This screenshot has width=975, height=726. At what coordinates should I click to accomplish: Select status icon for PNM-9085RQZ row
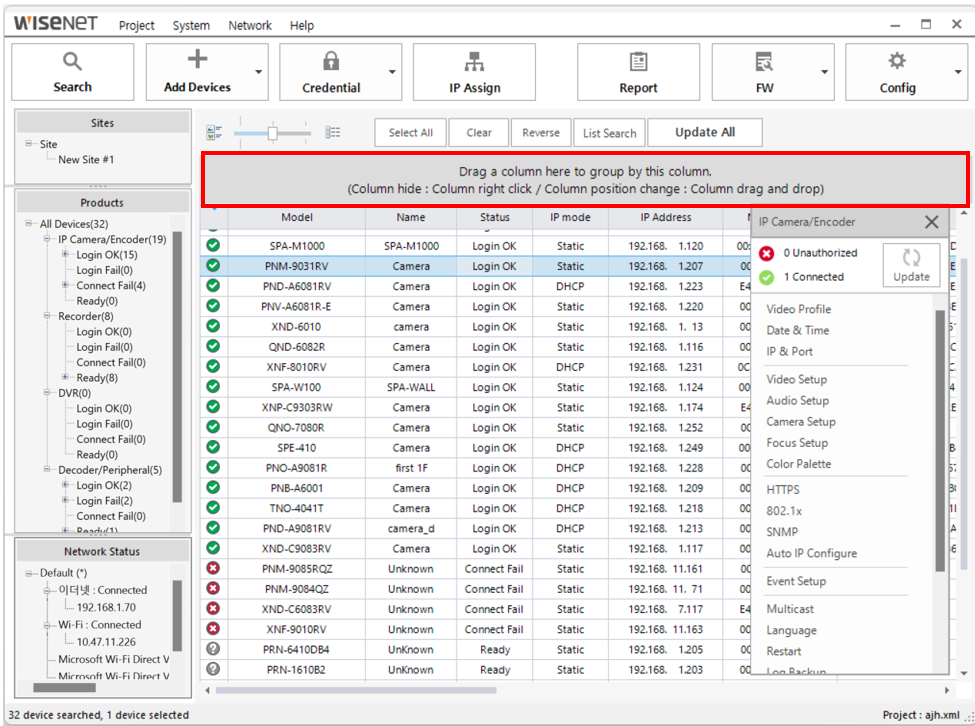point(213,569)
